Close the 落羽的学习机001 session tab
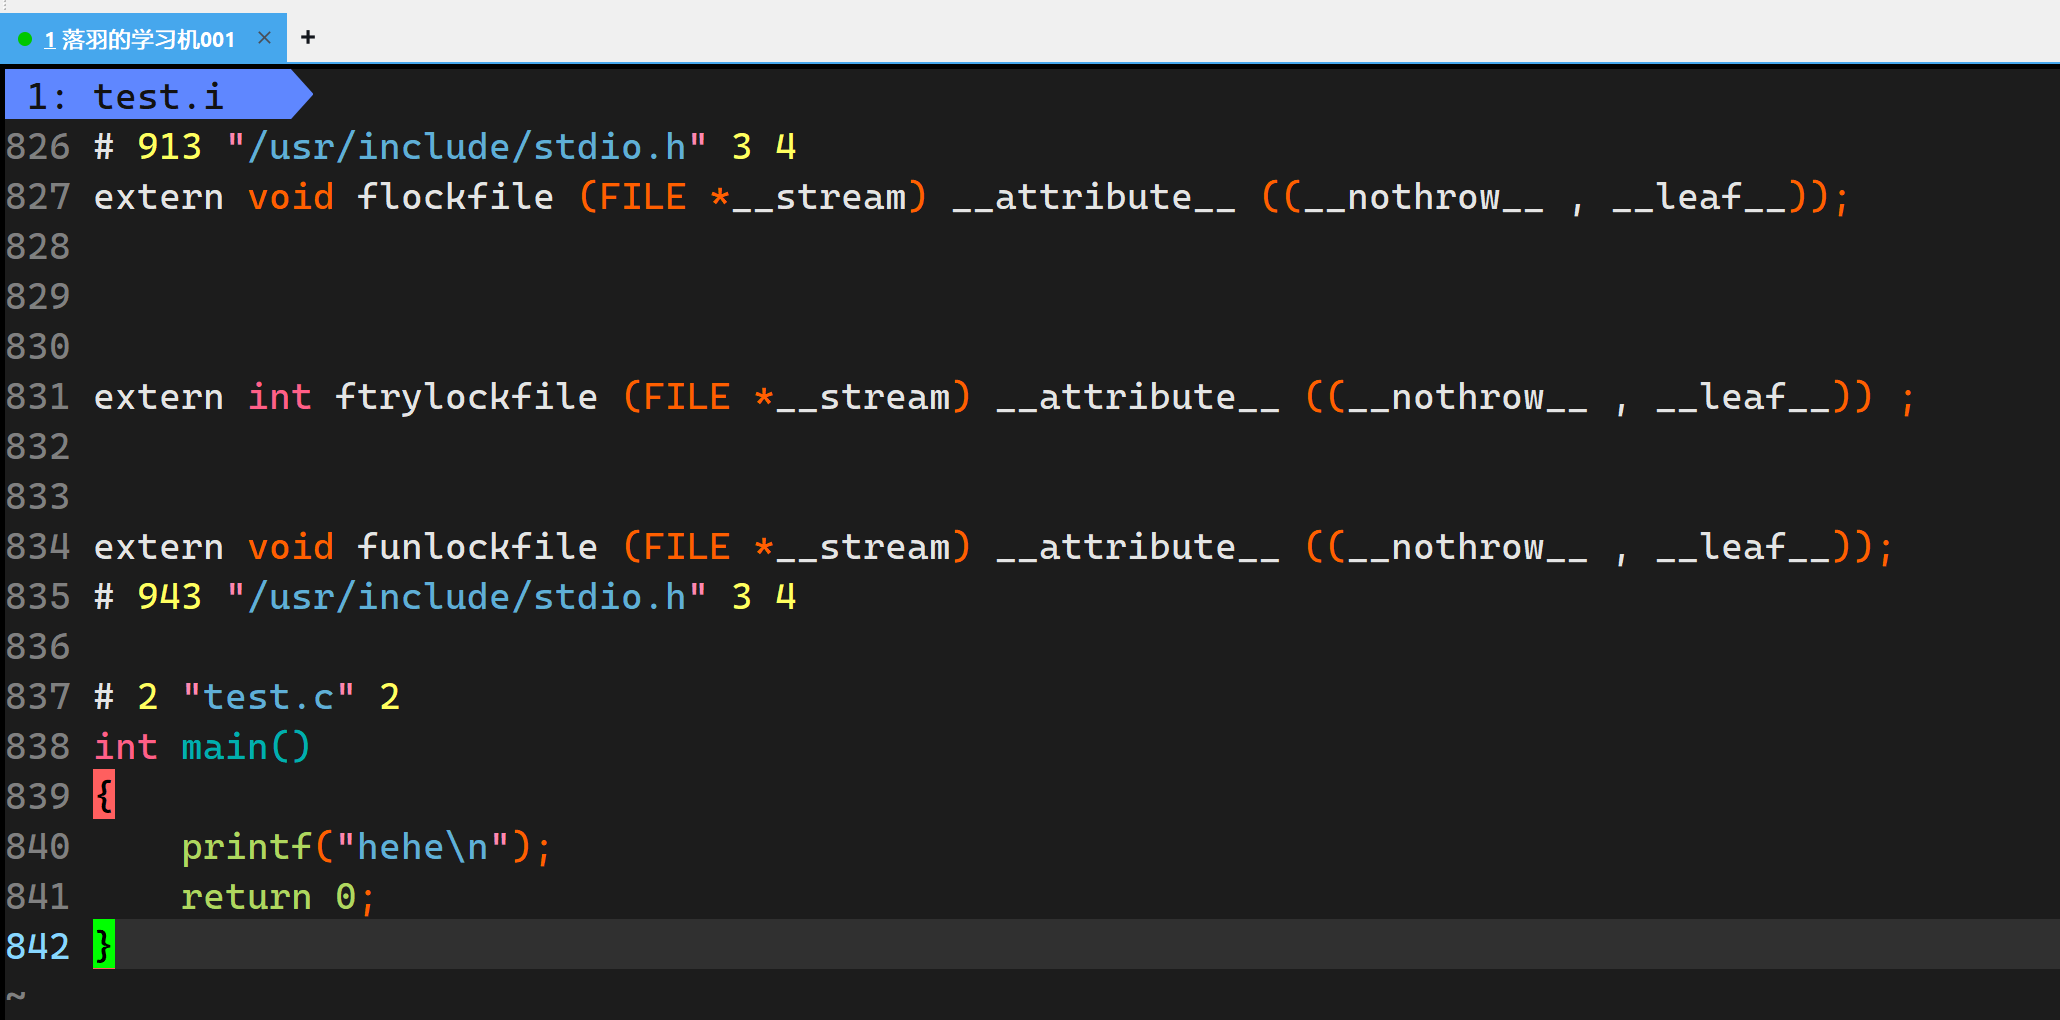The height and width of the screenshot is (1020, 2060). 264,38
